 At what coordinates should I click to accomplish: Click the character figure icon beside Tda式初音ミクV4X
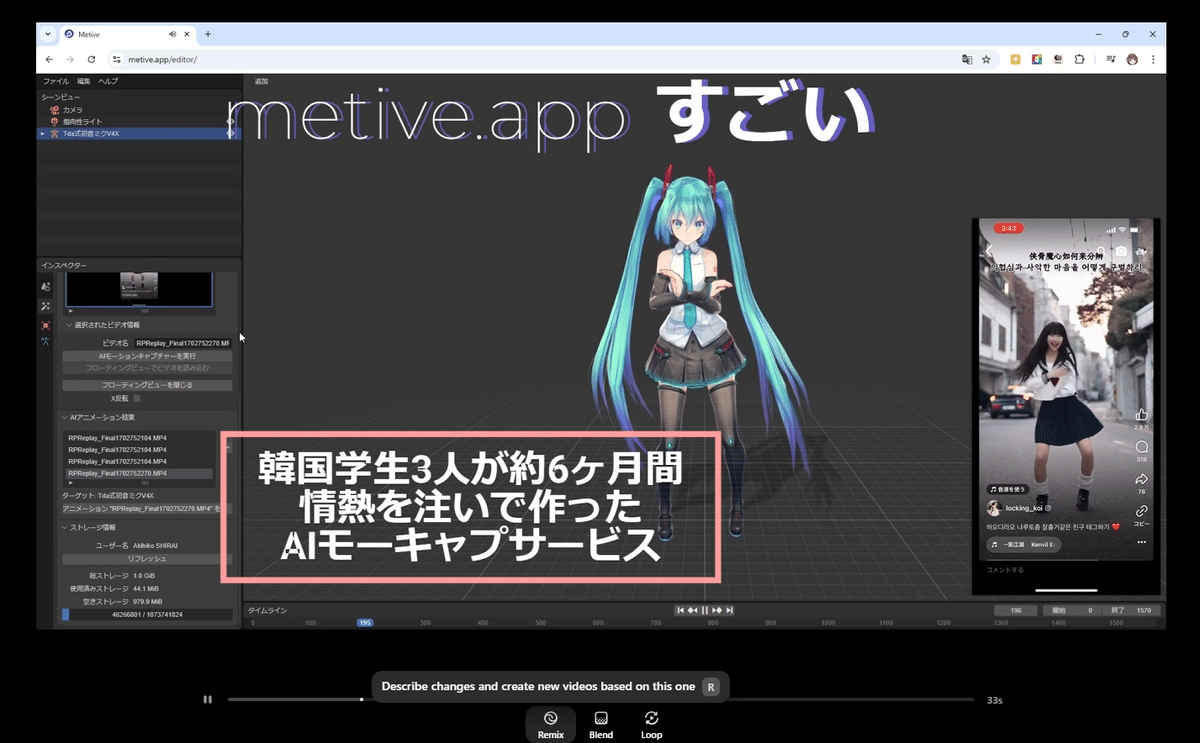(x=55, y=133)
